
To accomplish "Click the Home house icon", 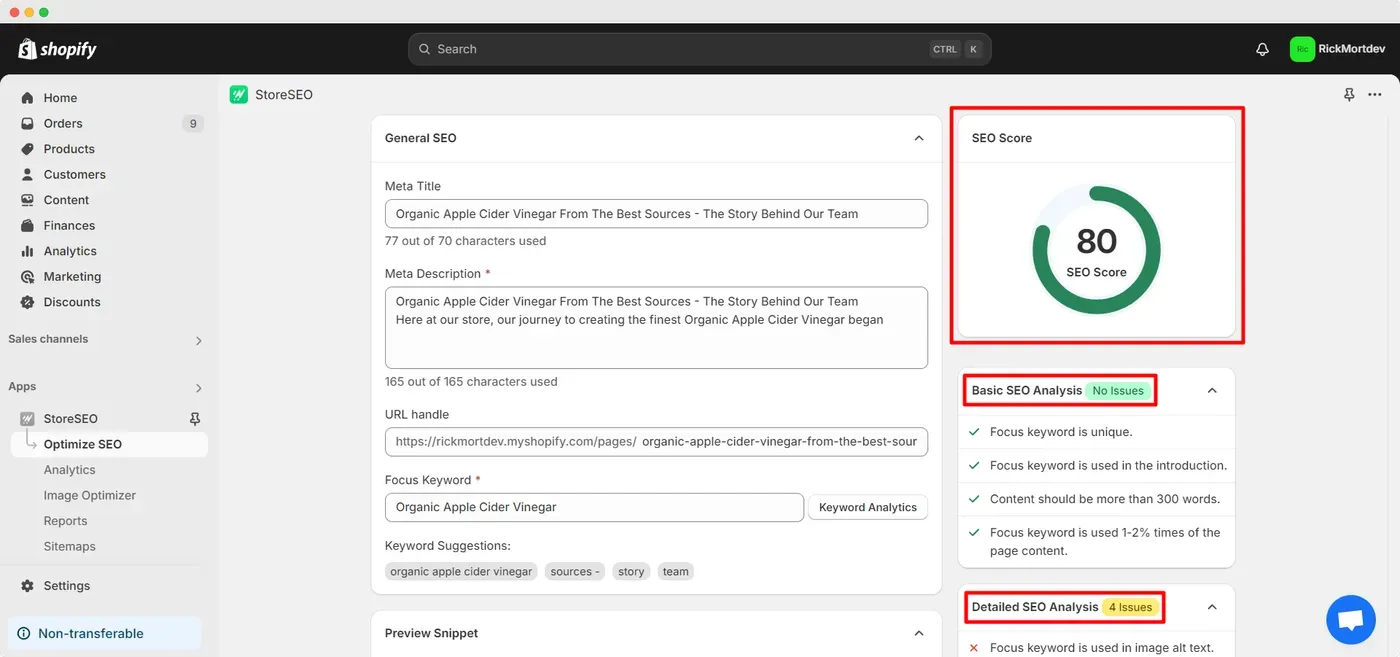I will pos(27,98).
